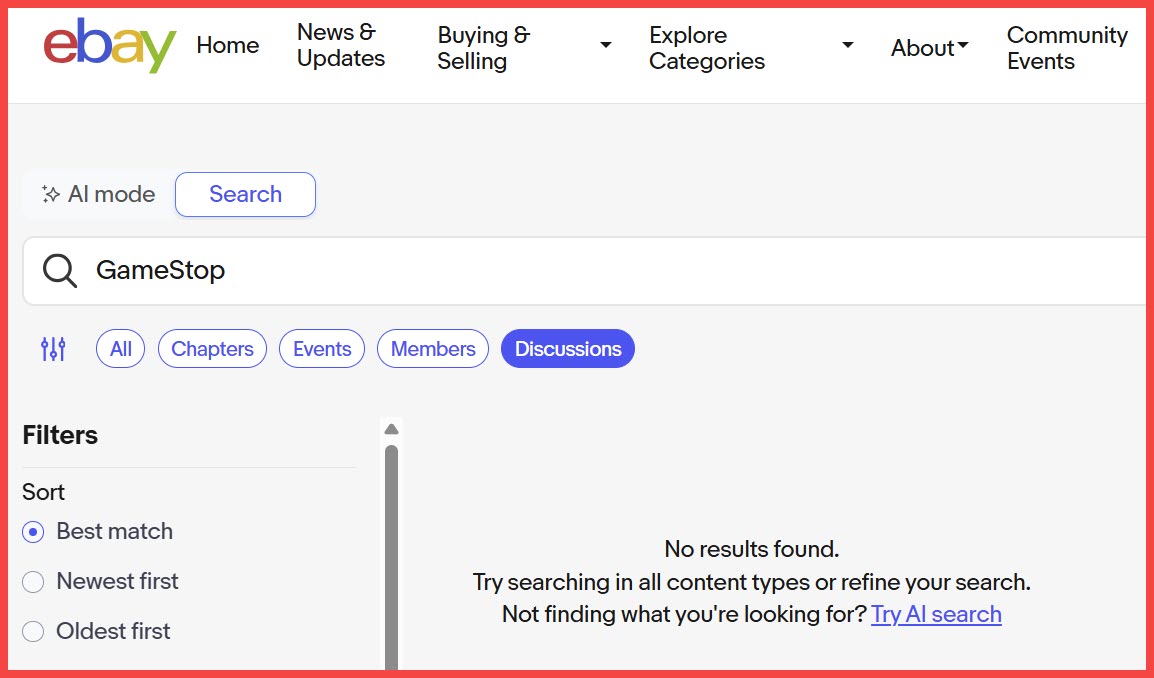
Task: Click the Explore Categories menu label
Action: 707,48
